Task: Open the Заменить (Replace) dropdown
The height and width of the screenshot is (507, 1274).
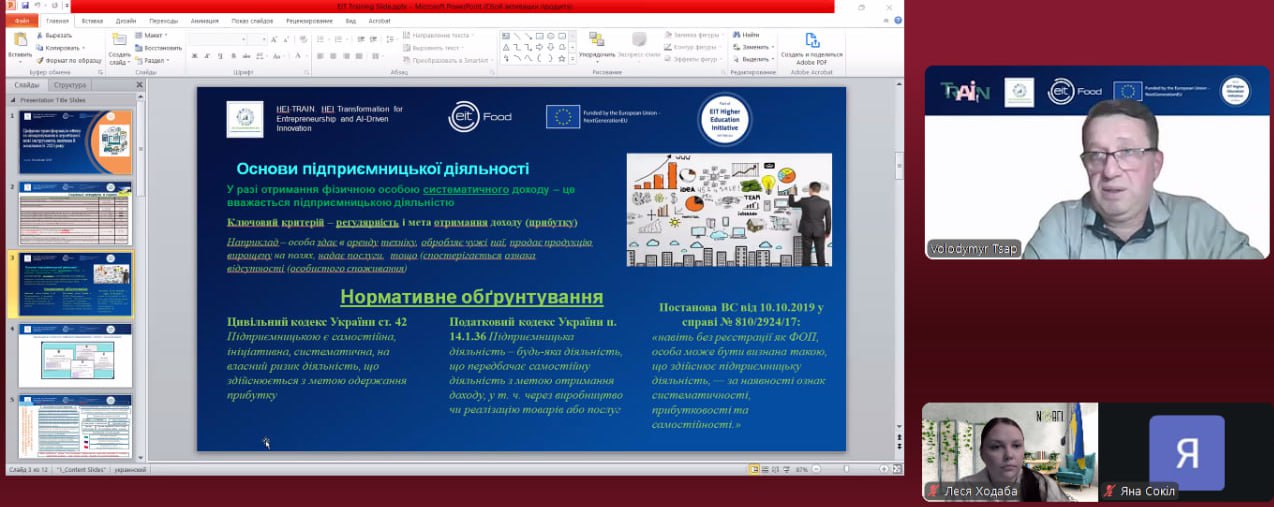Action: [x=755, y=47]
